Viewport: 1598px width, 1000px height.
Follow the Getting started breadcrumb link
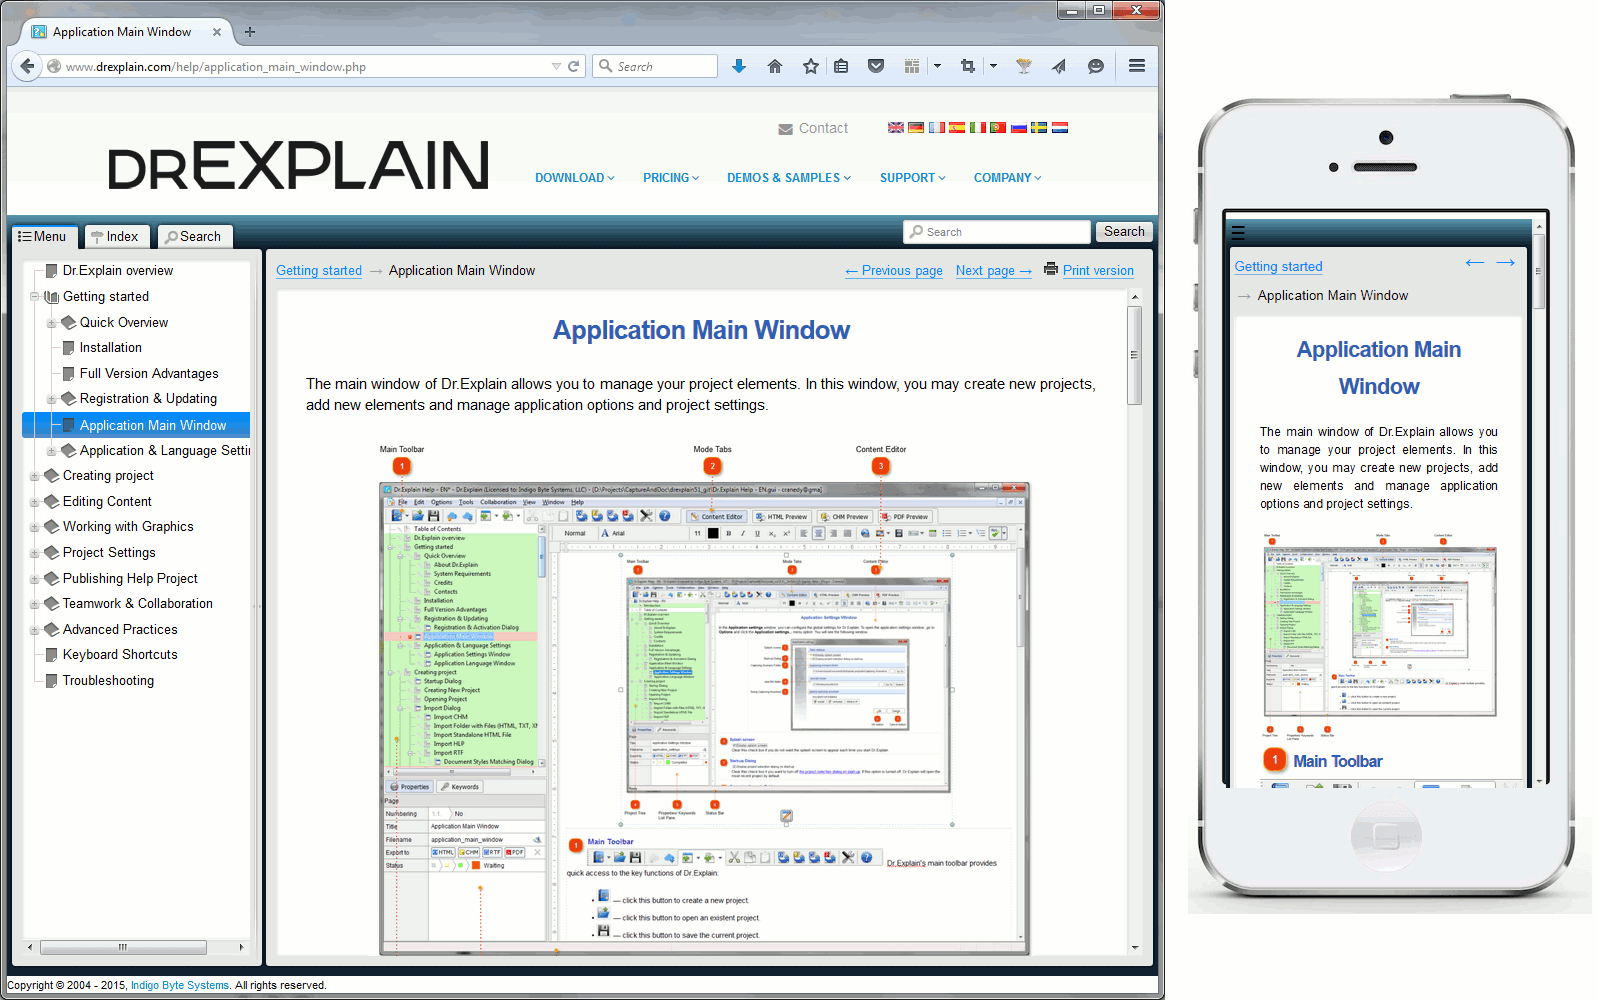click(319, 271)
